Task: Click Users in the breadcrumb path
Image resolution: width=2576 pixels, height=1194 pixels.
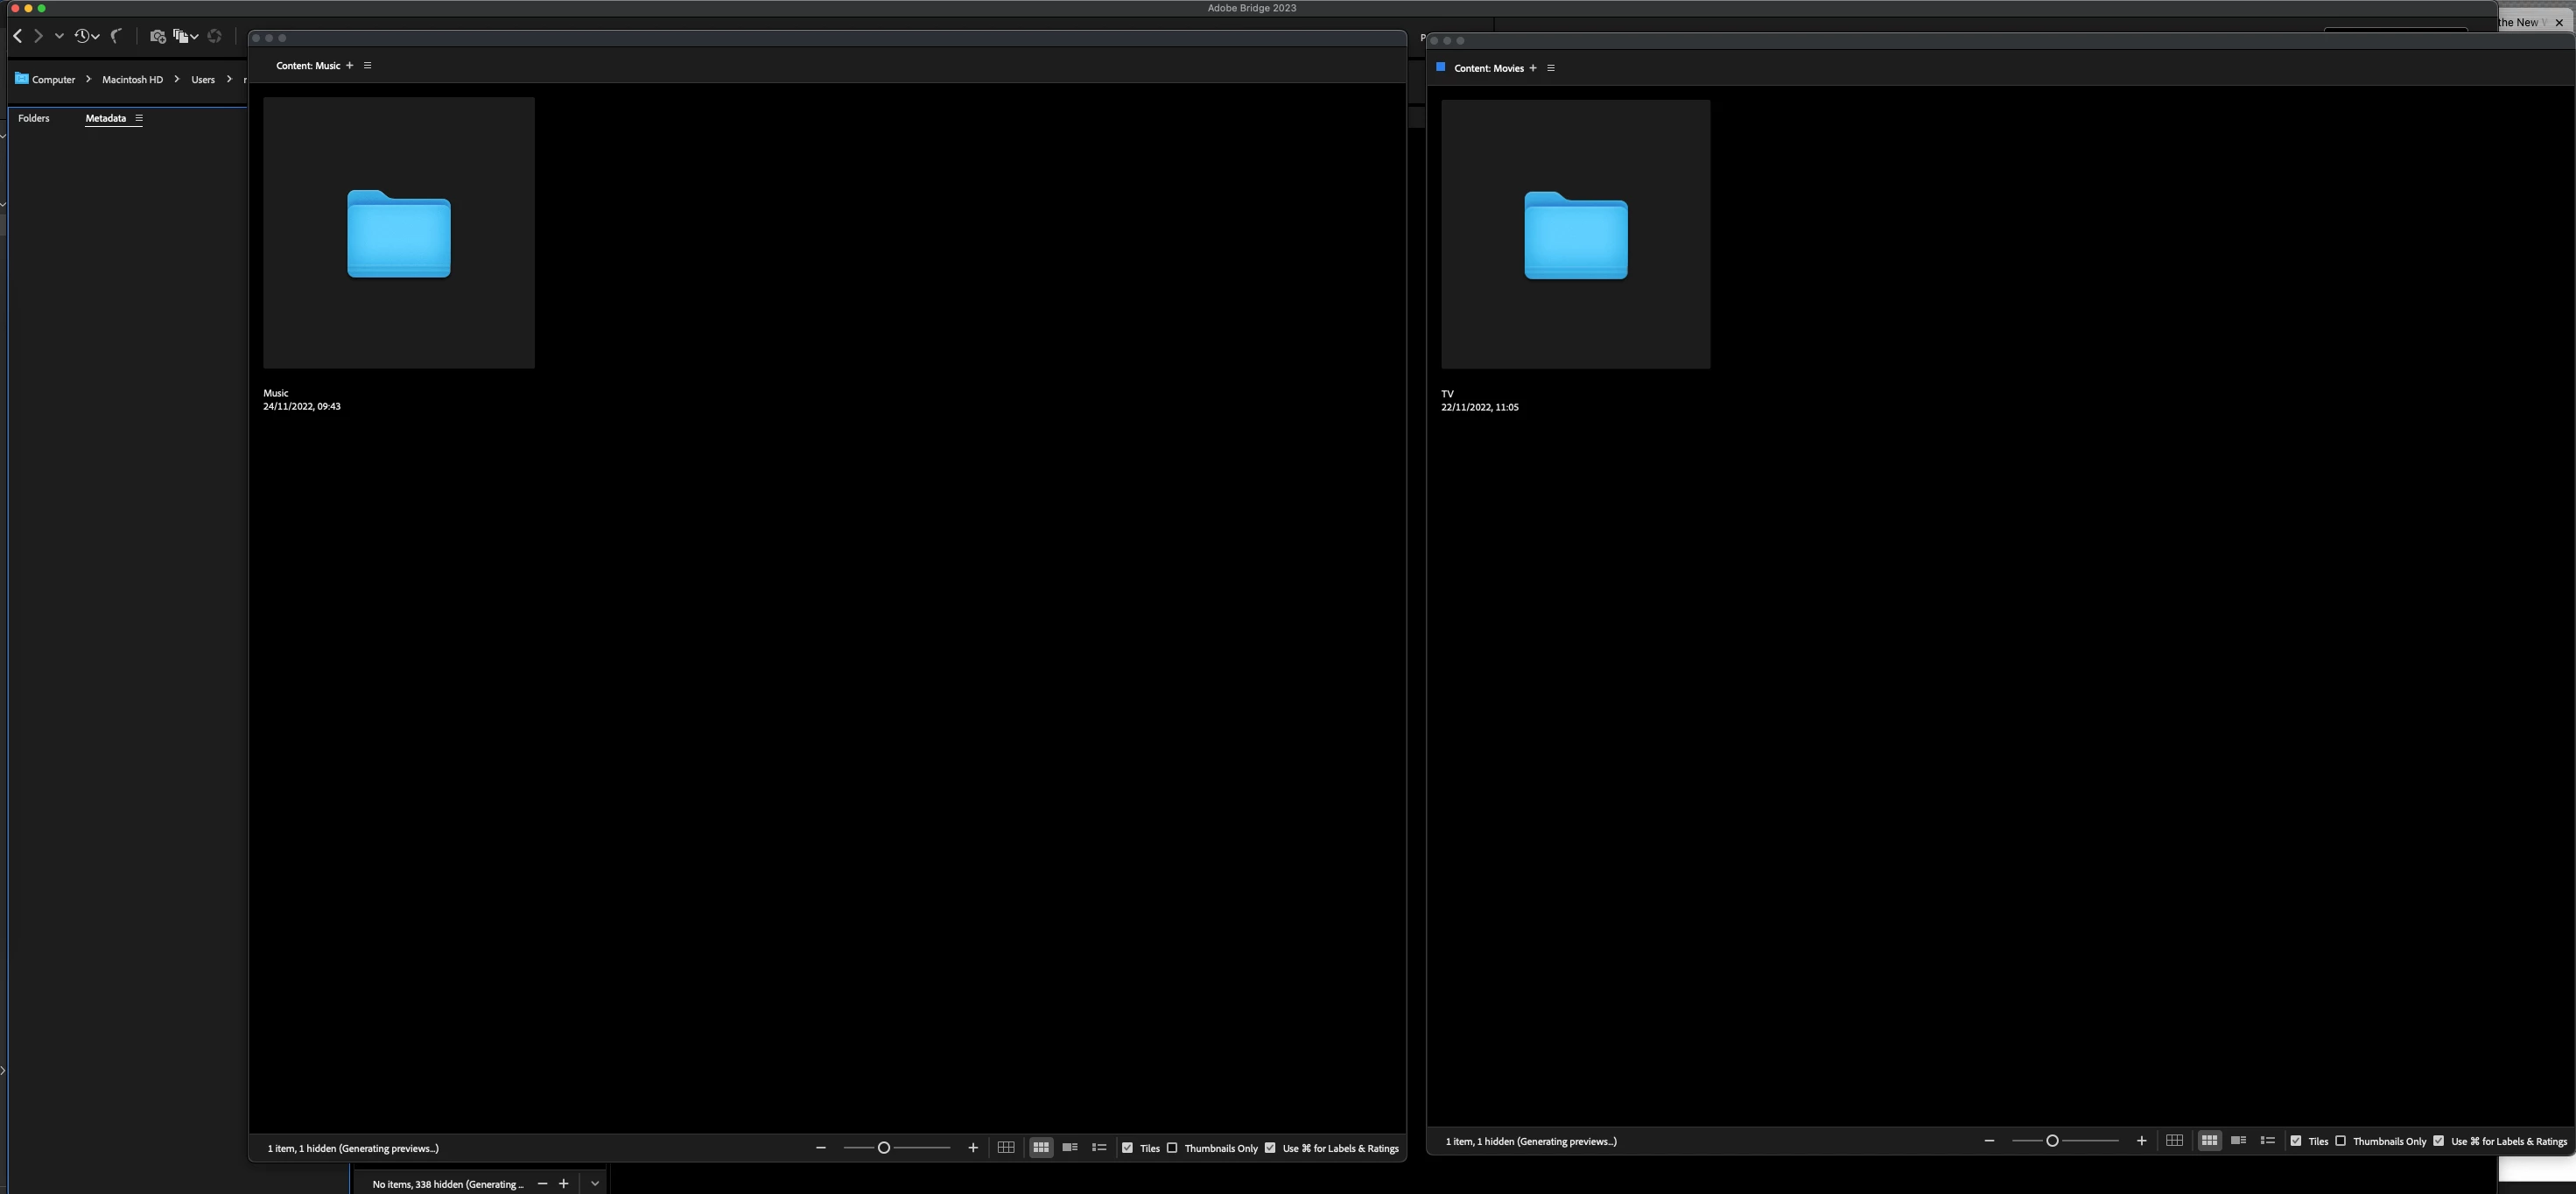Action: (x=203, y=80)
